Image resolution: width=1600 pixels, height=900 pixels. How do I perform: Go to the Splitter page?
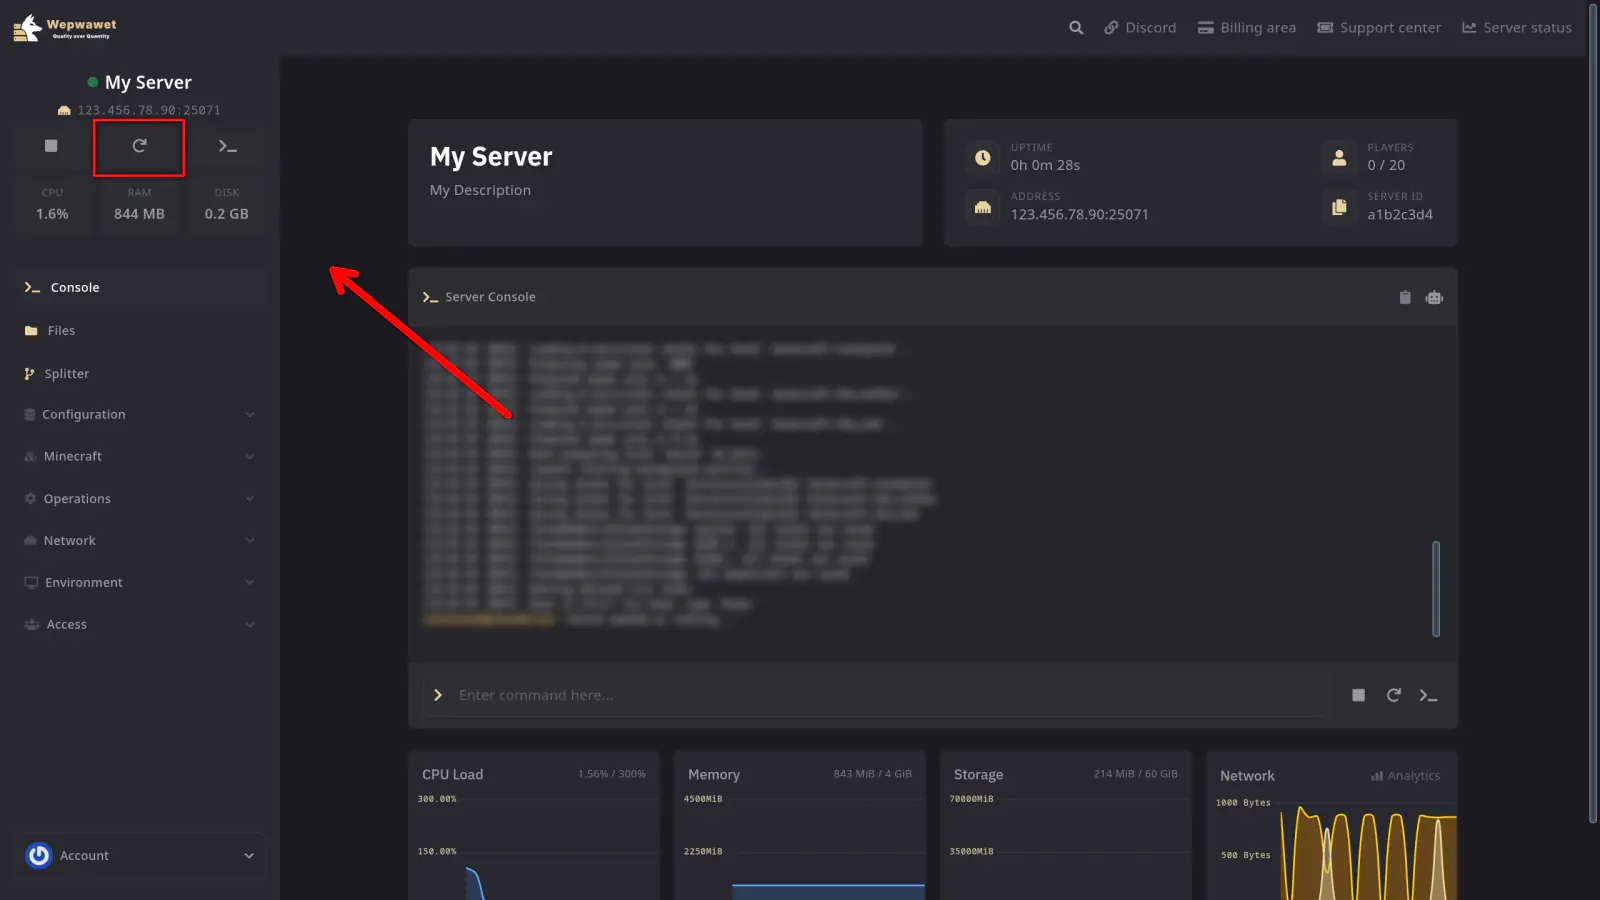click(66, 374)
